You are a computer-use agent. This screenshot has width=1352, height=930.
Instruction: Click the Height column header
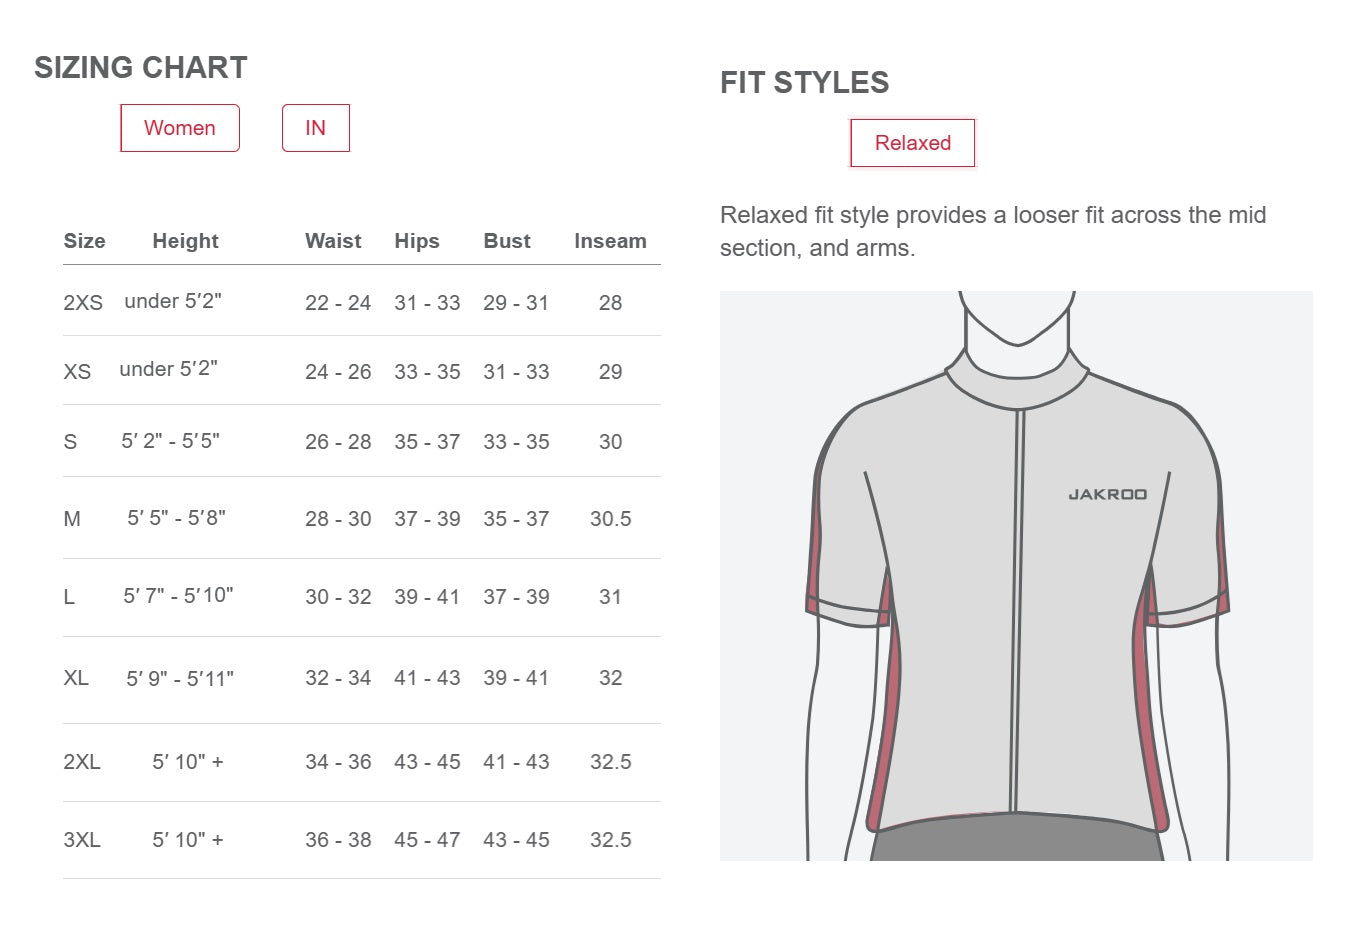185,241
